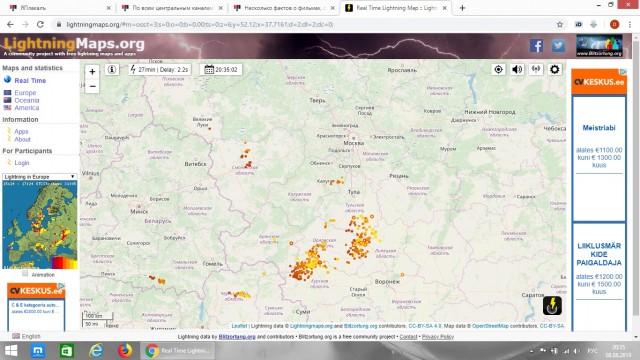
Task: Open the Twitter page icon
Action: [x=558, y=45]
